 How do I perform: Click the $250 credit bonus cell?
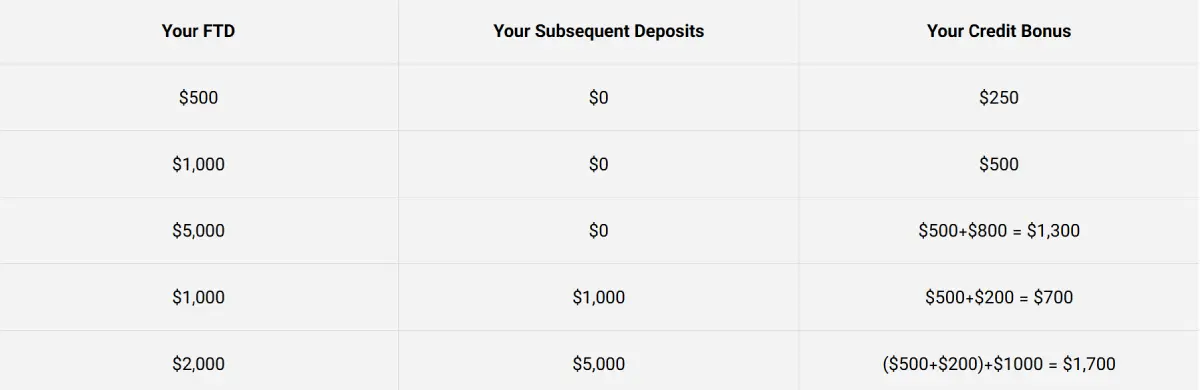tap(999, 98)
